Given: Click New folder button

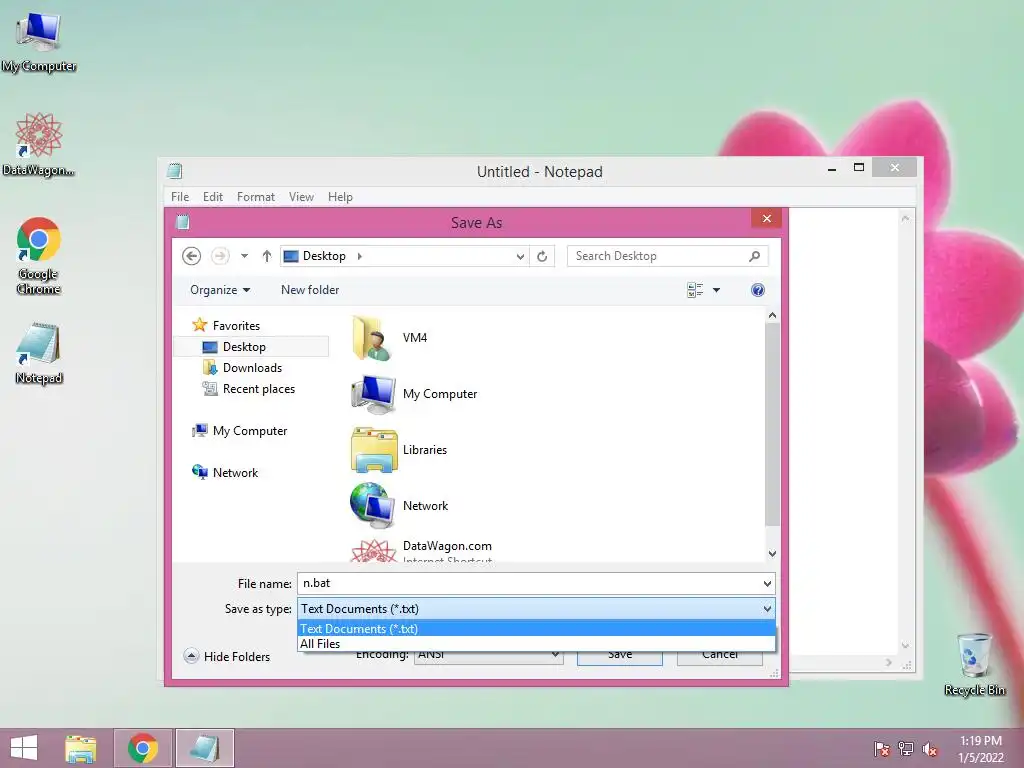Looking at the screenshot, I should (310, 290).
